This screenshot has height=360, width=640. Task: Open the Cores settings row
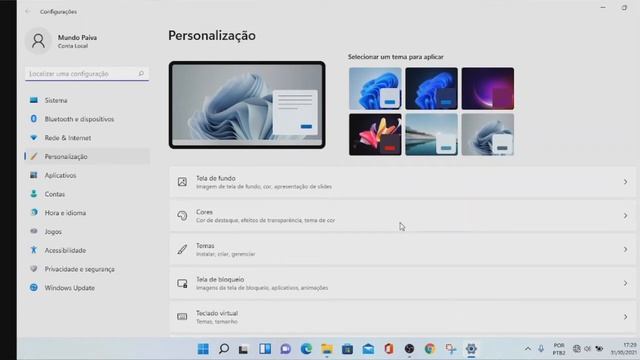coord(403,216)
